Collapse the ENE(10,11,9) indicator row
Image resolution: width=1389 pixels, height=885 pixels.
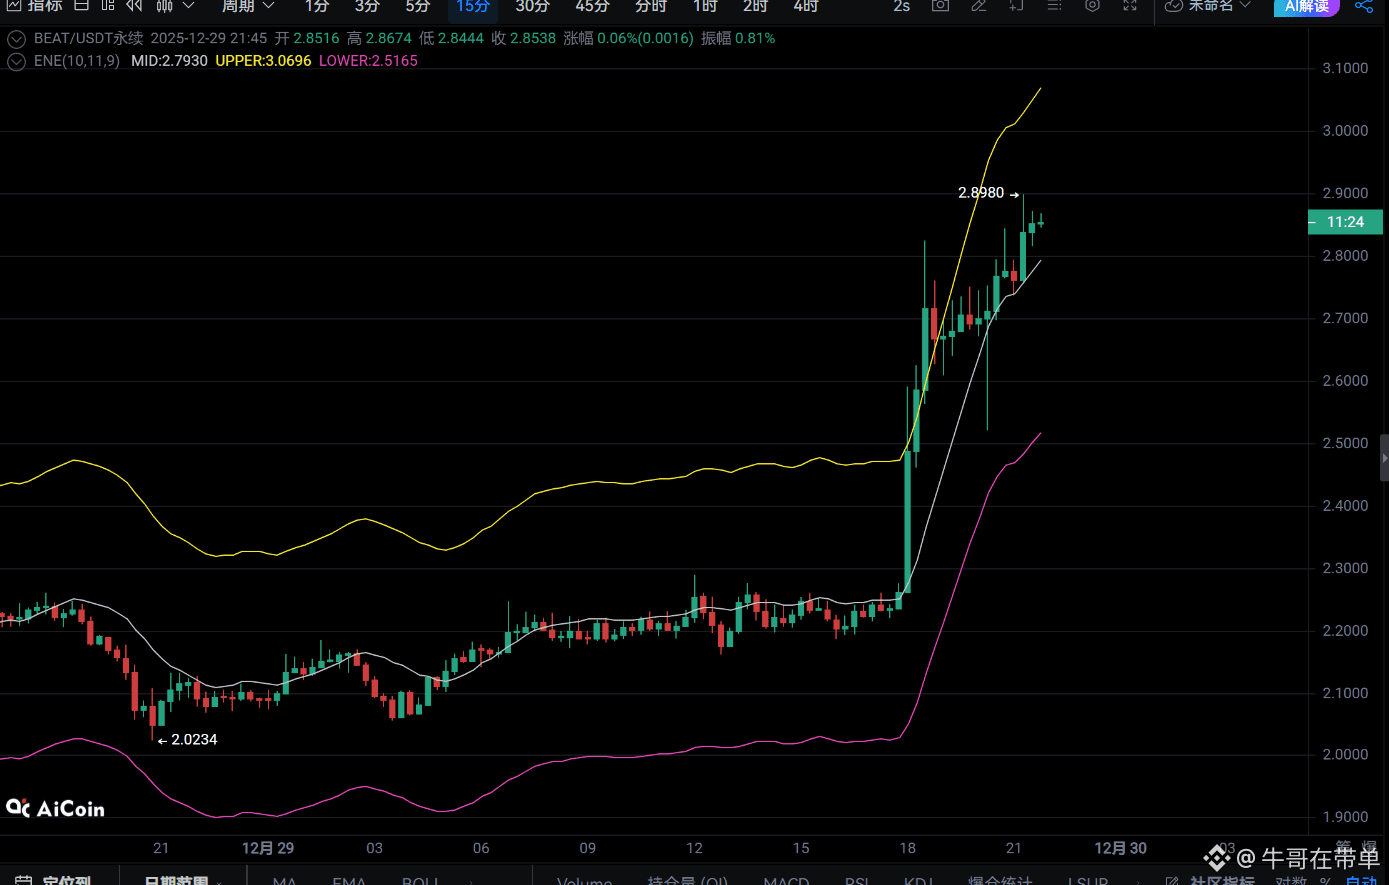tap(16, 61)
